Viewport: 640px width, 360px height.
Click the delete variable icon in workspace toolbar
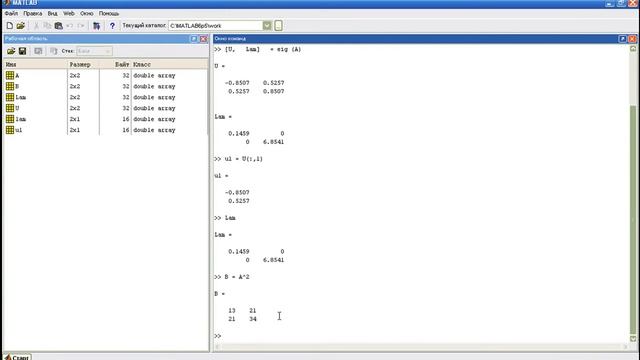(x=53, y=51)
